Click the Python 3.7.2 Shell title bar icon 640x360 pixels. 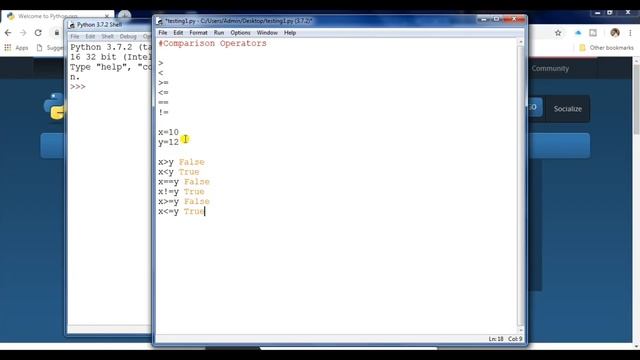(x=72, y=25)
